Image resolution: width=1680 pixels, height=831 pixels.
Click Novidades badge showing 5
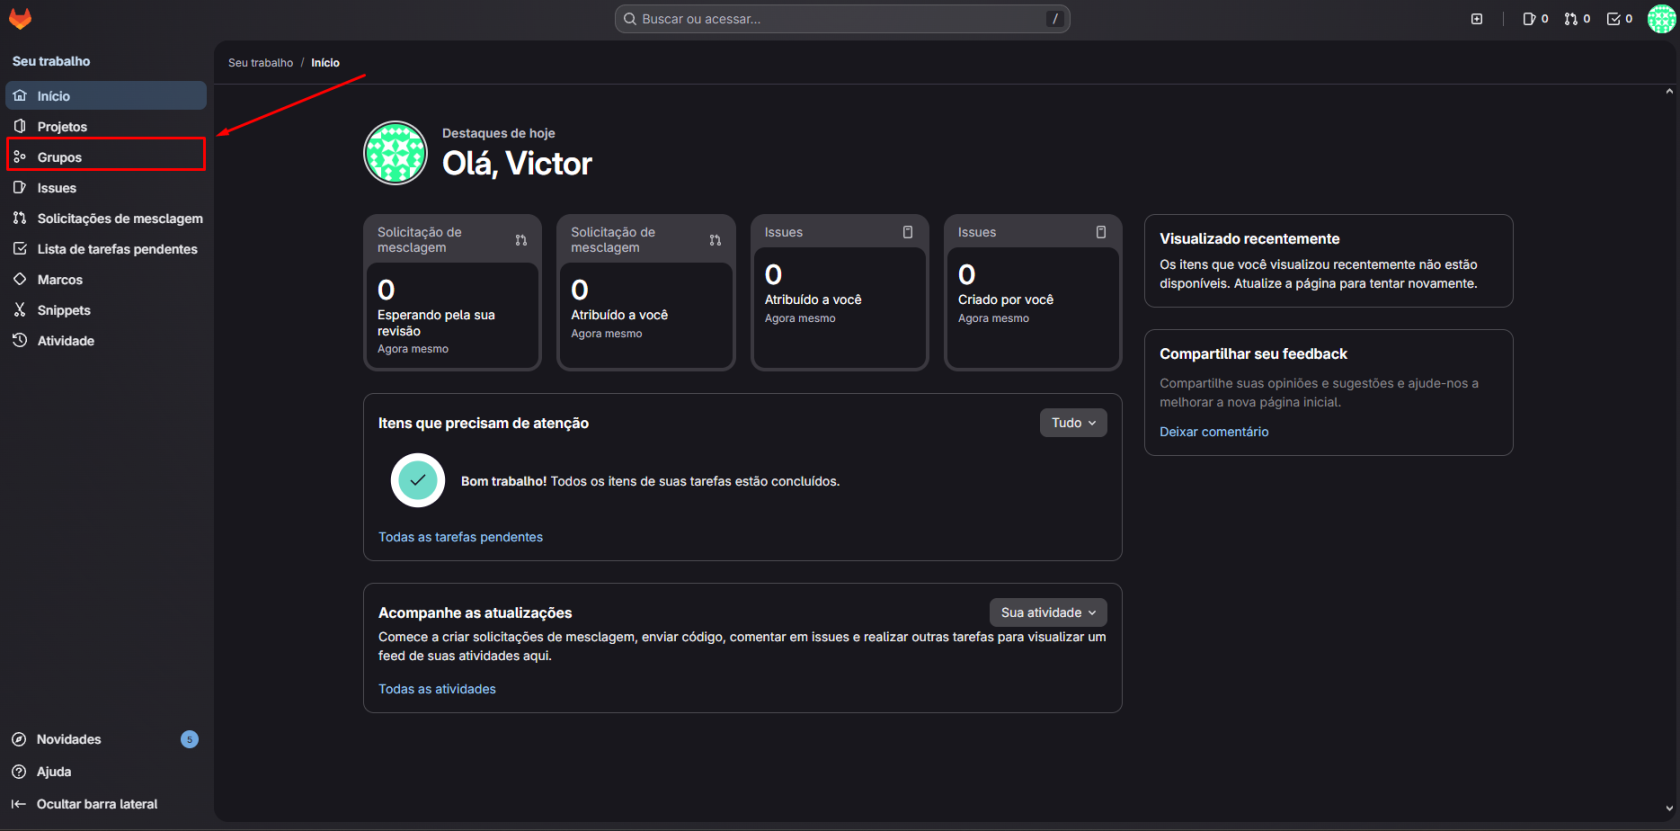(x=189, y=739)
